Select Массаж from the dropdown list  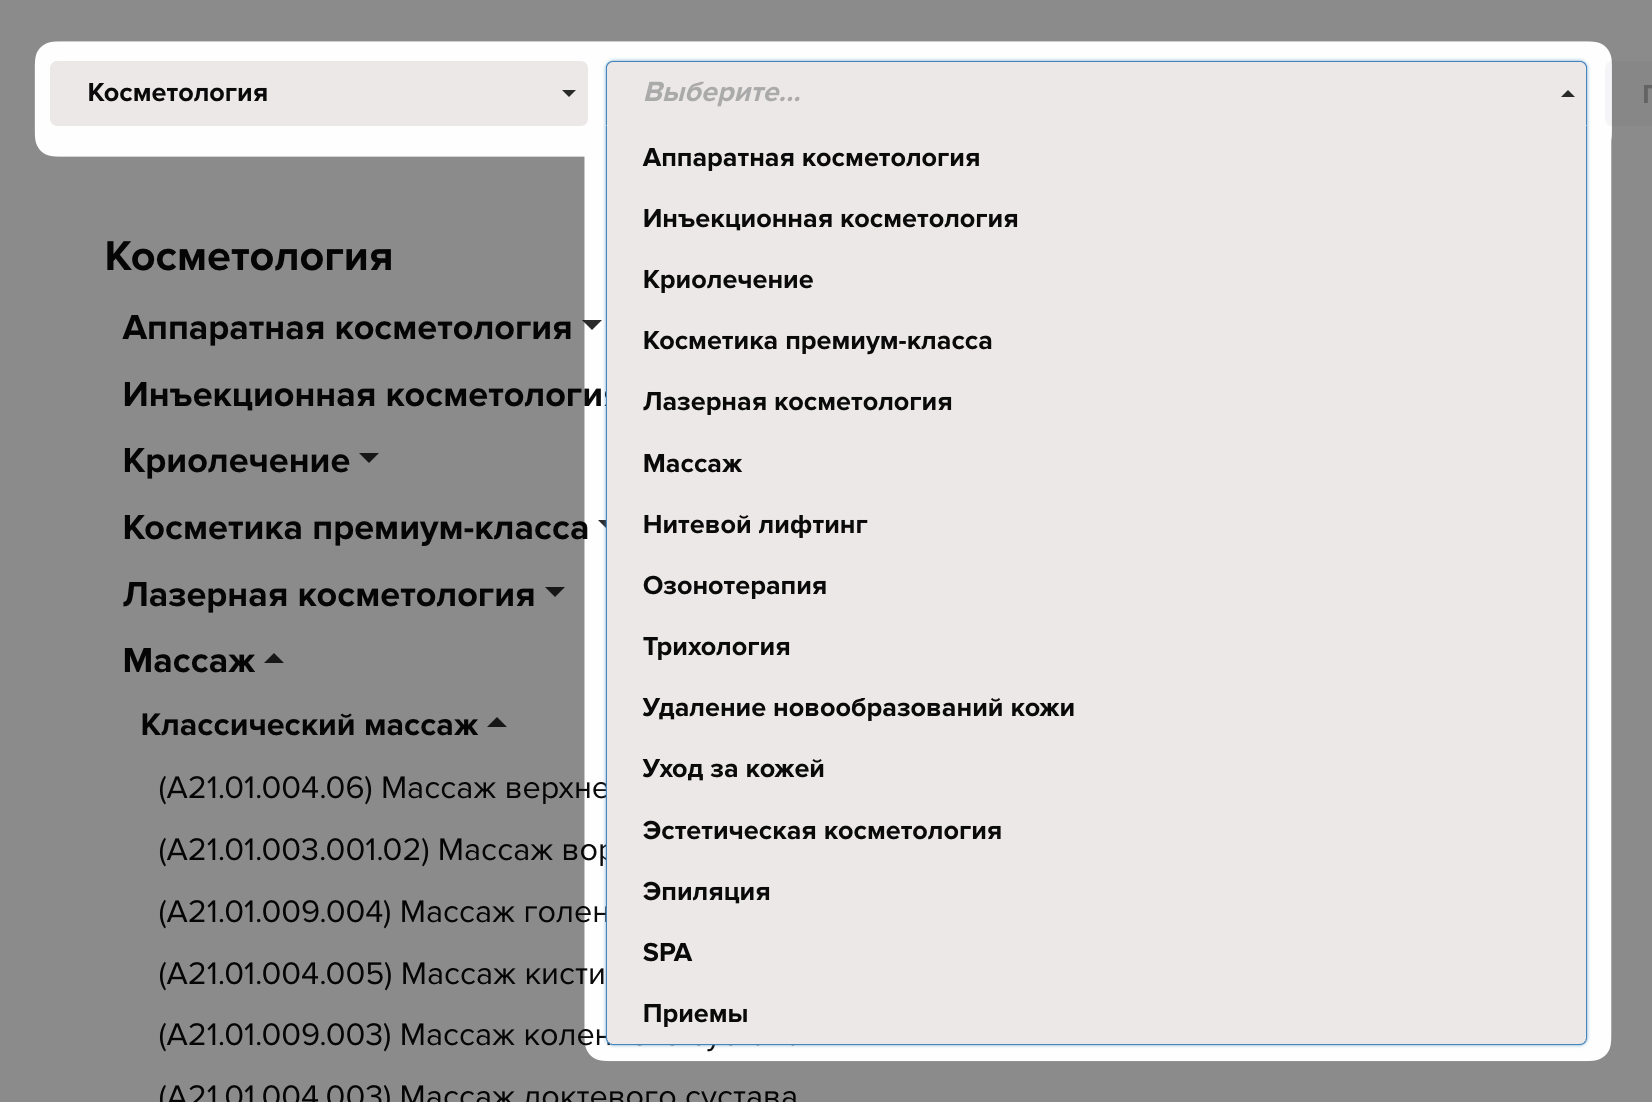coord(692,464)
